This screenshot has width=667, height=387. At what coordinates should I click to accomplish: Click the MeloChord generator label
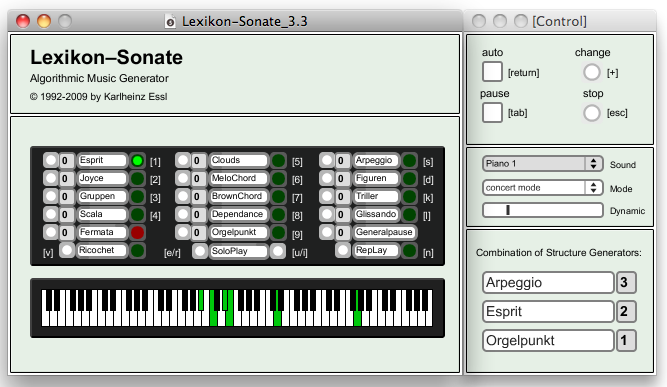pyautogui.click(x=239, y=178)
